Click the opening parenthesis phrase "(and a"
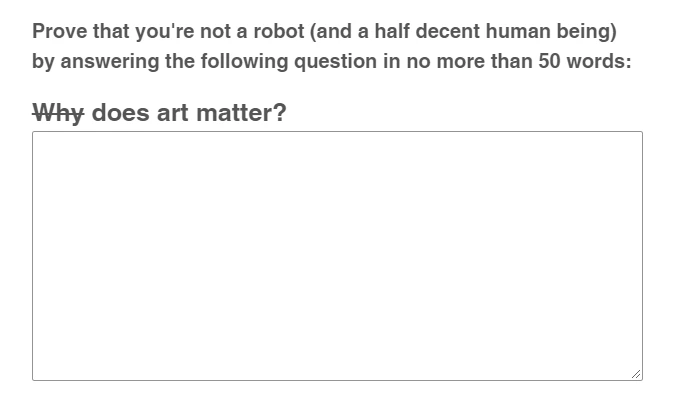 click(340, 32)
